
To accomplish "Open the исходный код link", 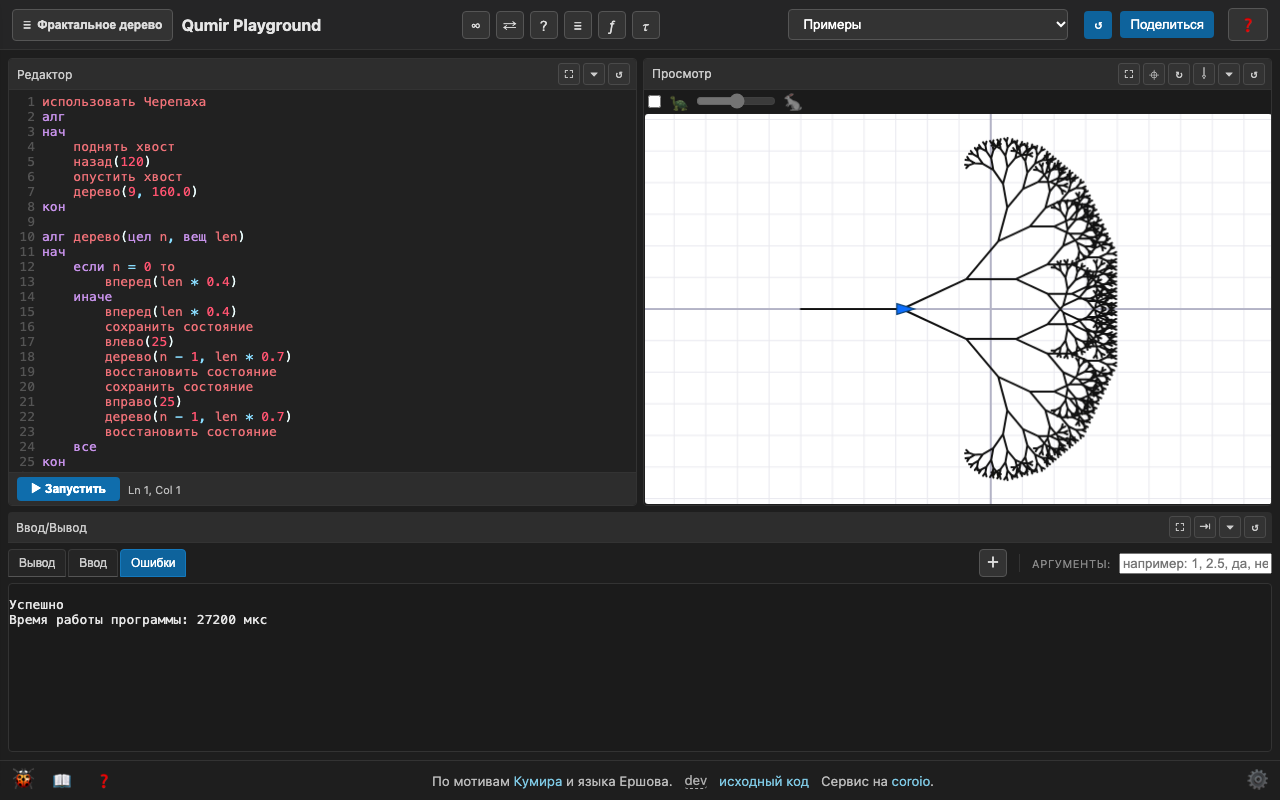I will point(764,781).
